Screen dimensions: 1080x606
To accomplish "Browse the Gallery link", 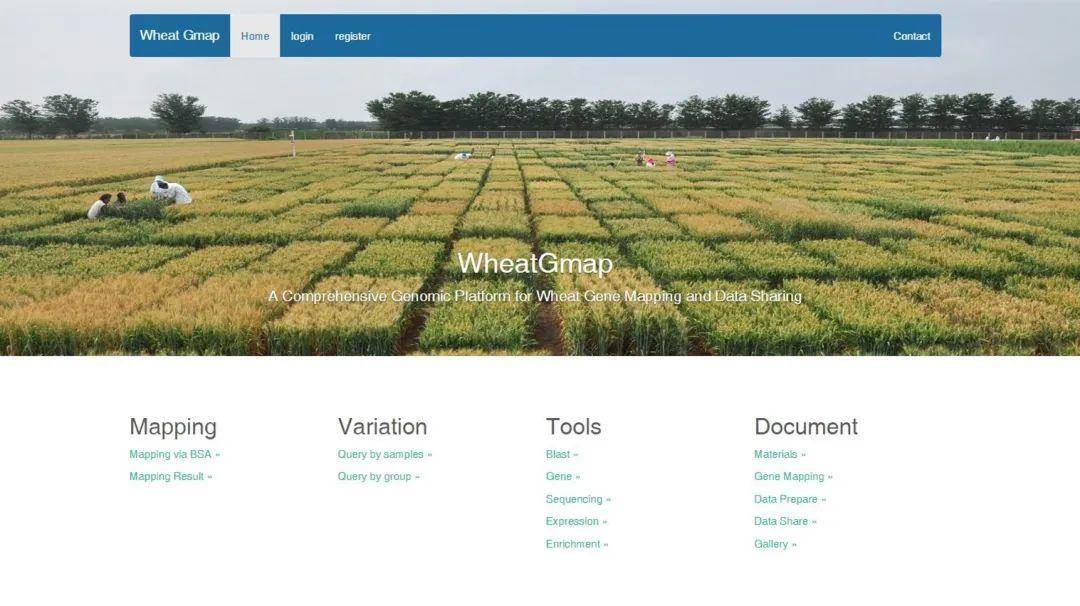I will click(775, 544).
